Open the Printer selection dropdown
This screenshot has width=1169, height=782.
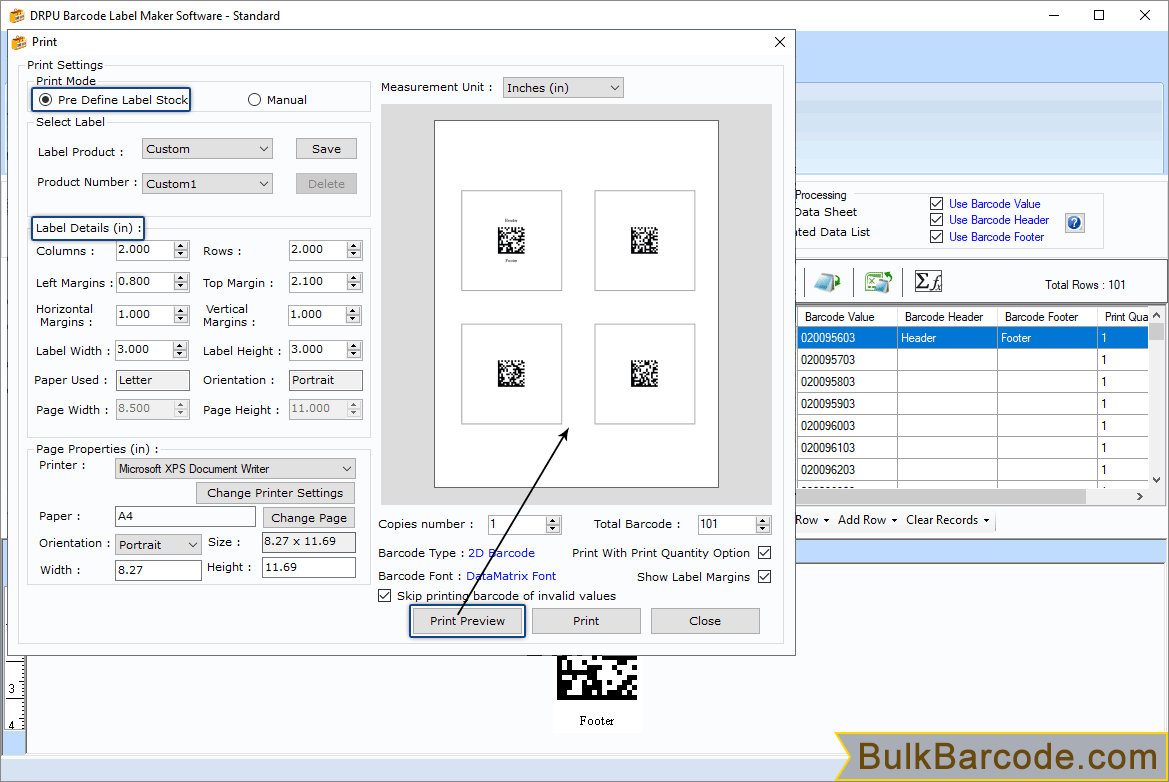click(x=236, y=468)
